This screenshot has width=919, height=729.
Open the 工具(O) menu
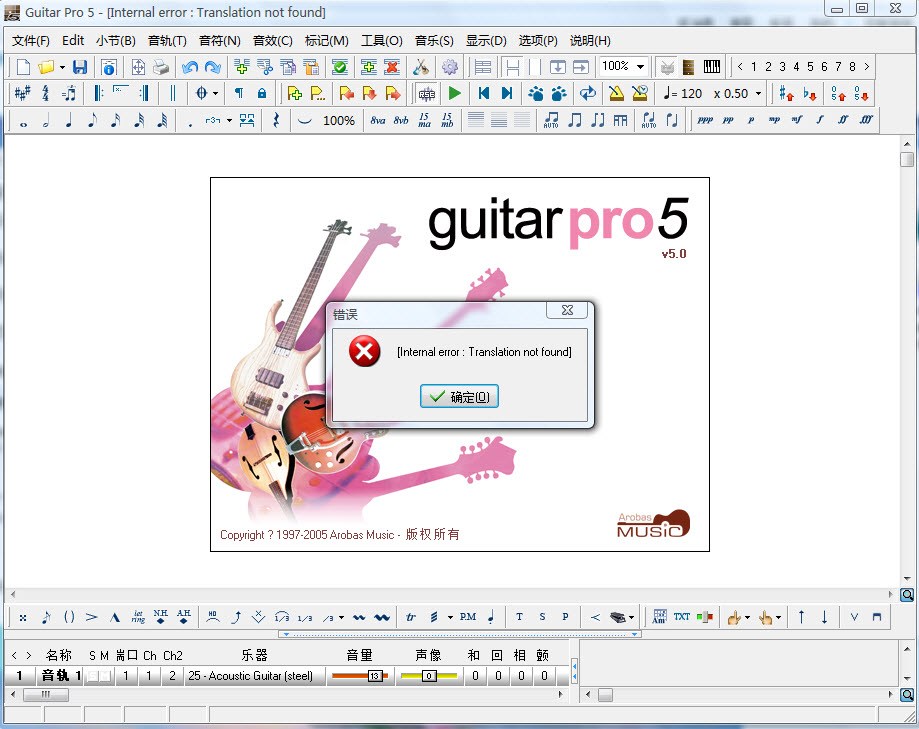(382, 40)
